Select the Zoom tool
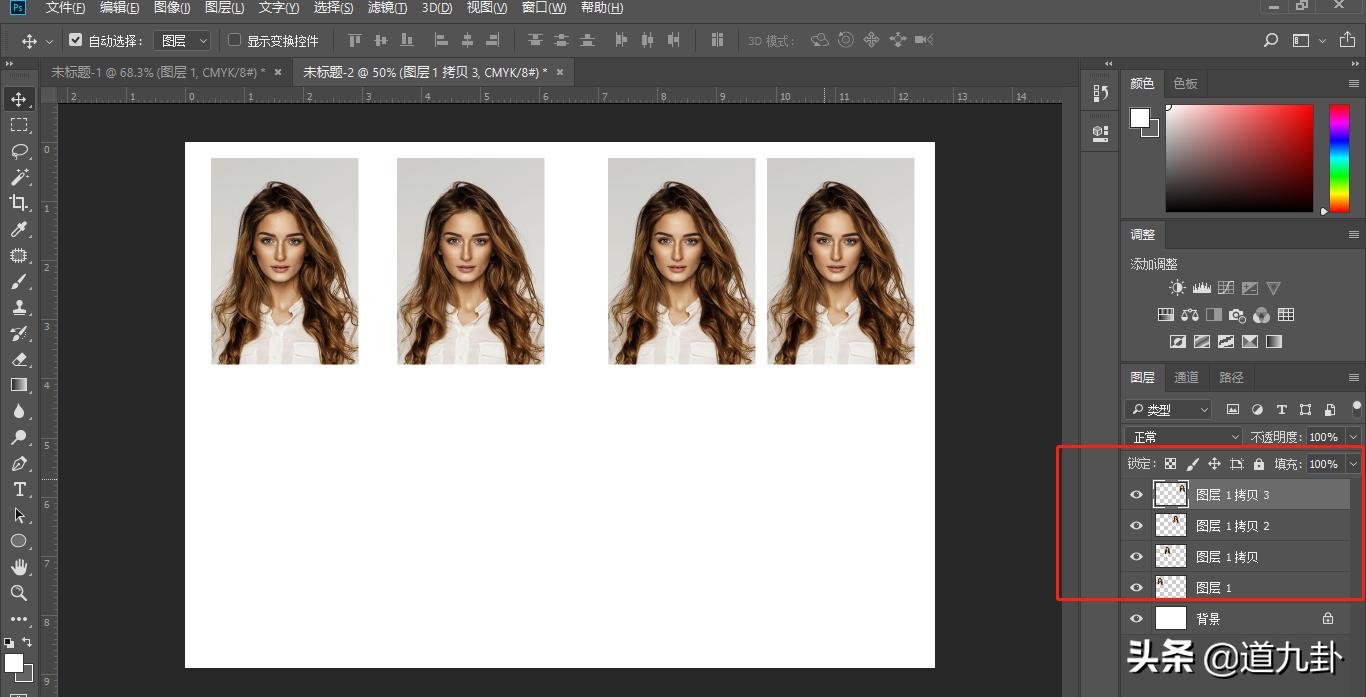 19,593
